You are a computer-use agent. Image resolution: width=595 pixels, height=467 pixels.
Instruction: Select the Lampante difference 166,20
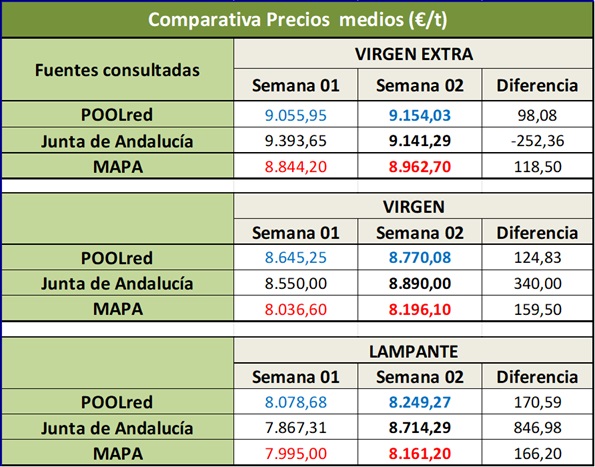pos(537,453)
